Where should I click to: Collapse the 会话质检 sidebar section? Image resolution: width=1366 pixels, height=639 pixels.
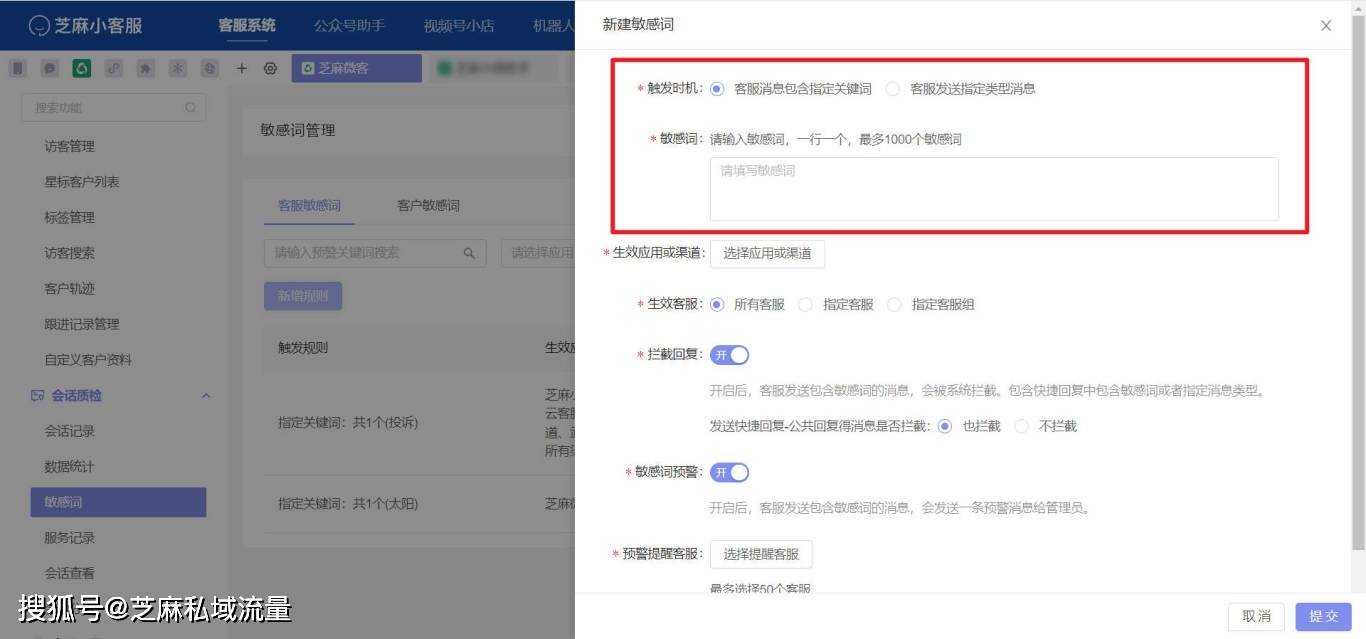click(x=206, y=396)
